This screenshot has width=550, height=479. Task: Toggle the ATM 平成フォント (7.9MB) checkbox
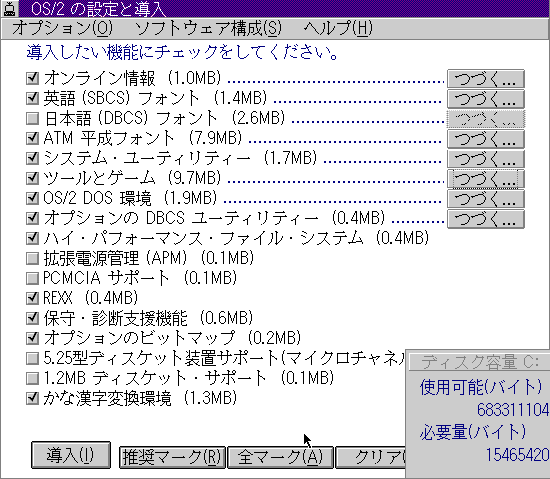pyautogui.click(x=32, y=138)
